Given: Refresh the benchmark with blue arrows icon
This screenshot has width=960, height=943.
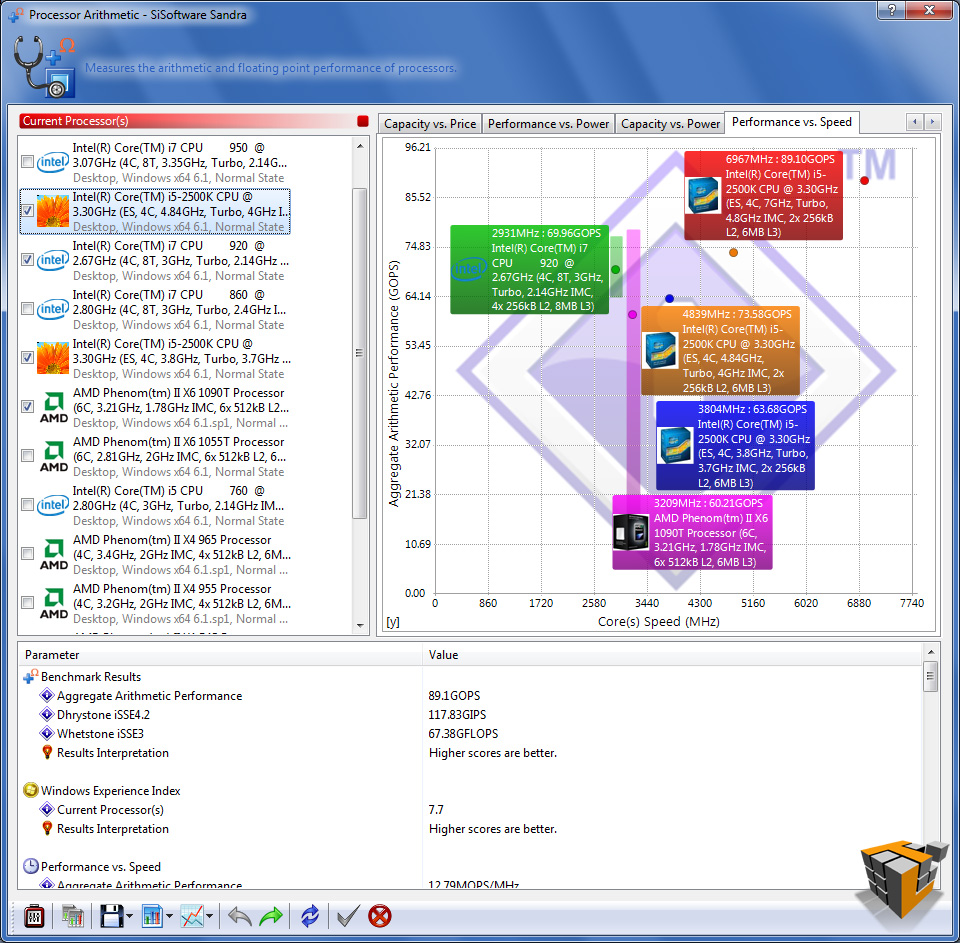Looking at the screenshot, I should point(310,916).
